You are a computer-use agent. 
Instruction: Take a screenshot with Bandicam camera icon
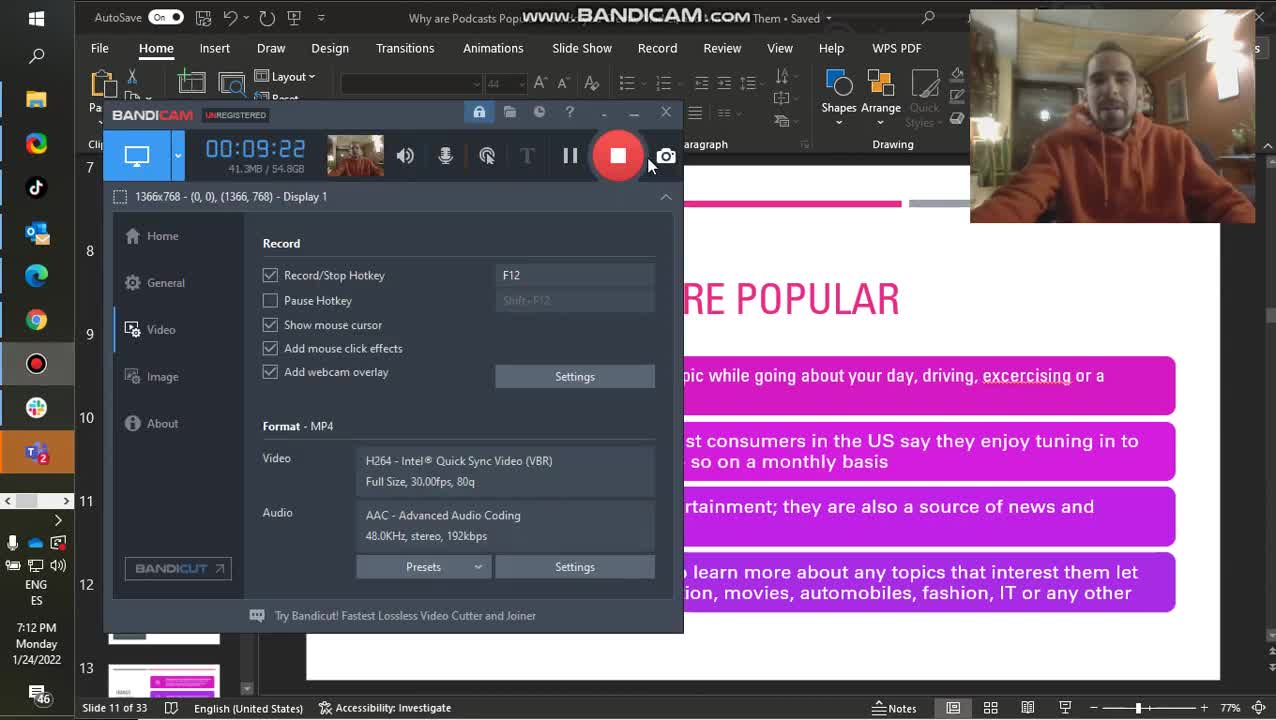(666, 156)
